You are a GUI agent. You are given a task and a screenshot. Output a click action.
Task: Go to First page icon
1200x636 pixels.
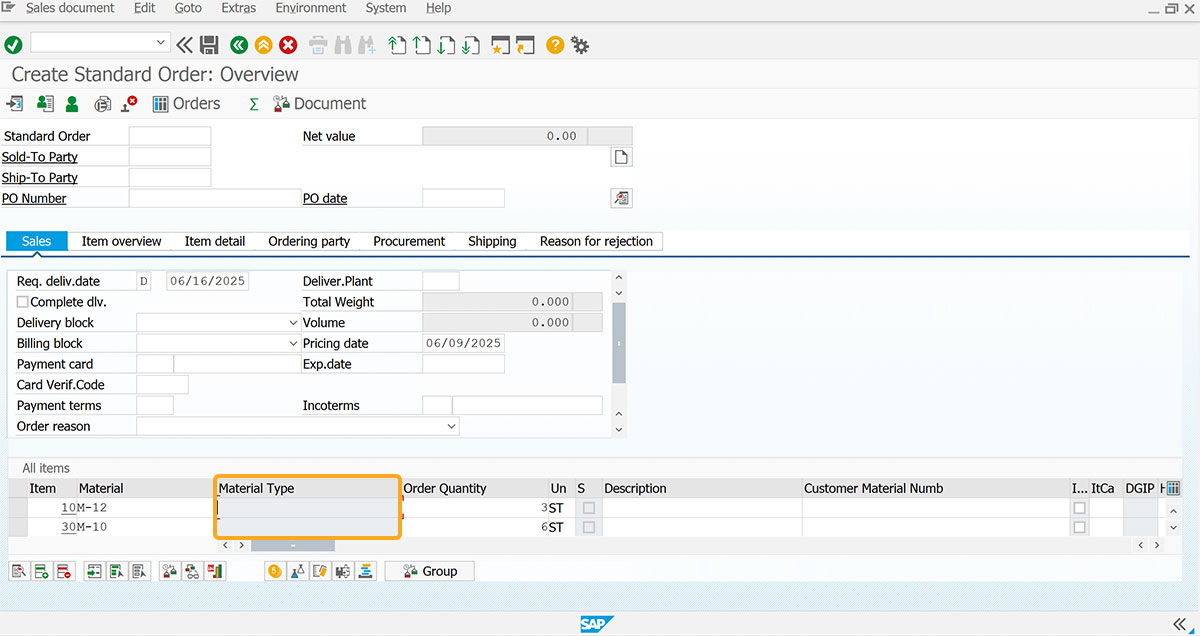[397, 44]
